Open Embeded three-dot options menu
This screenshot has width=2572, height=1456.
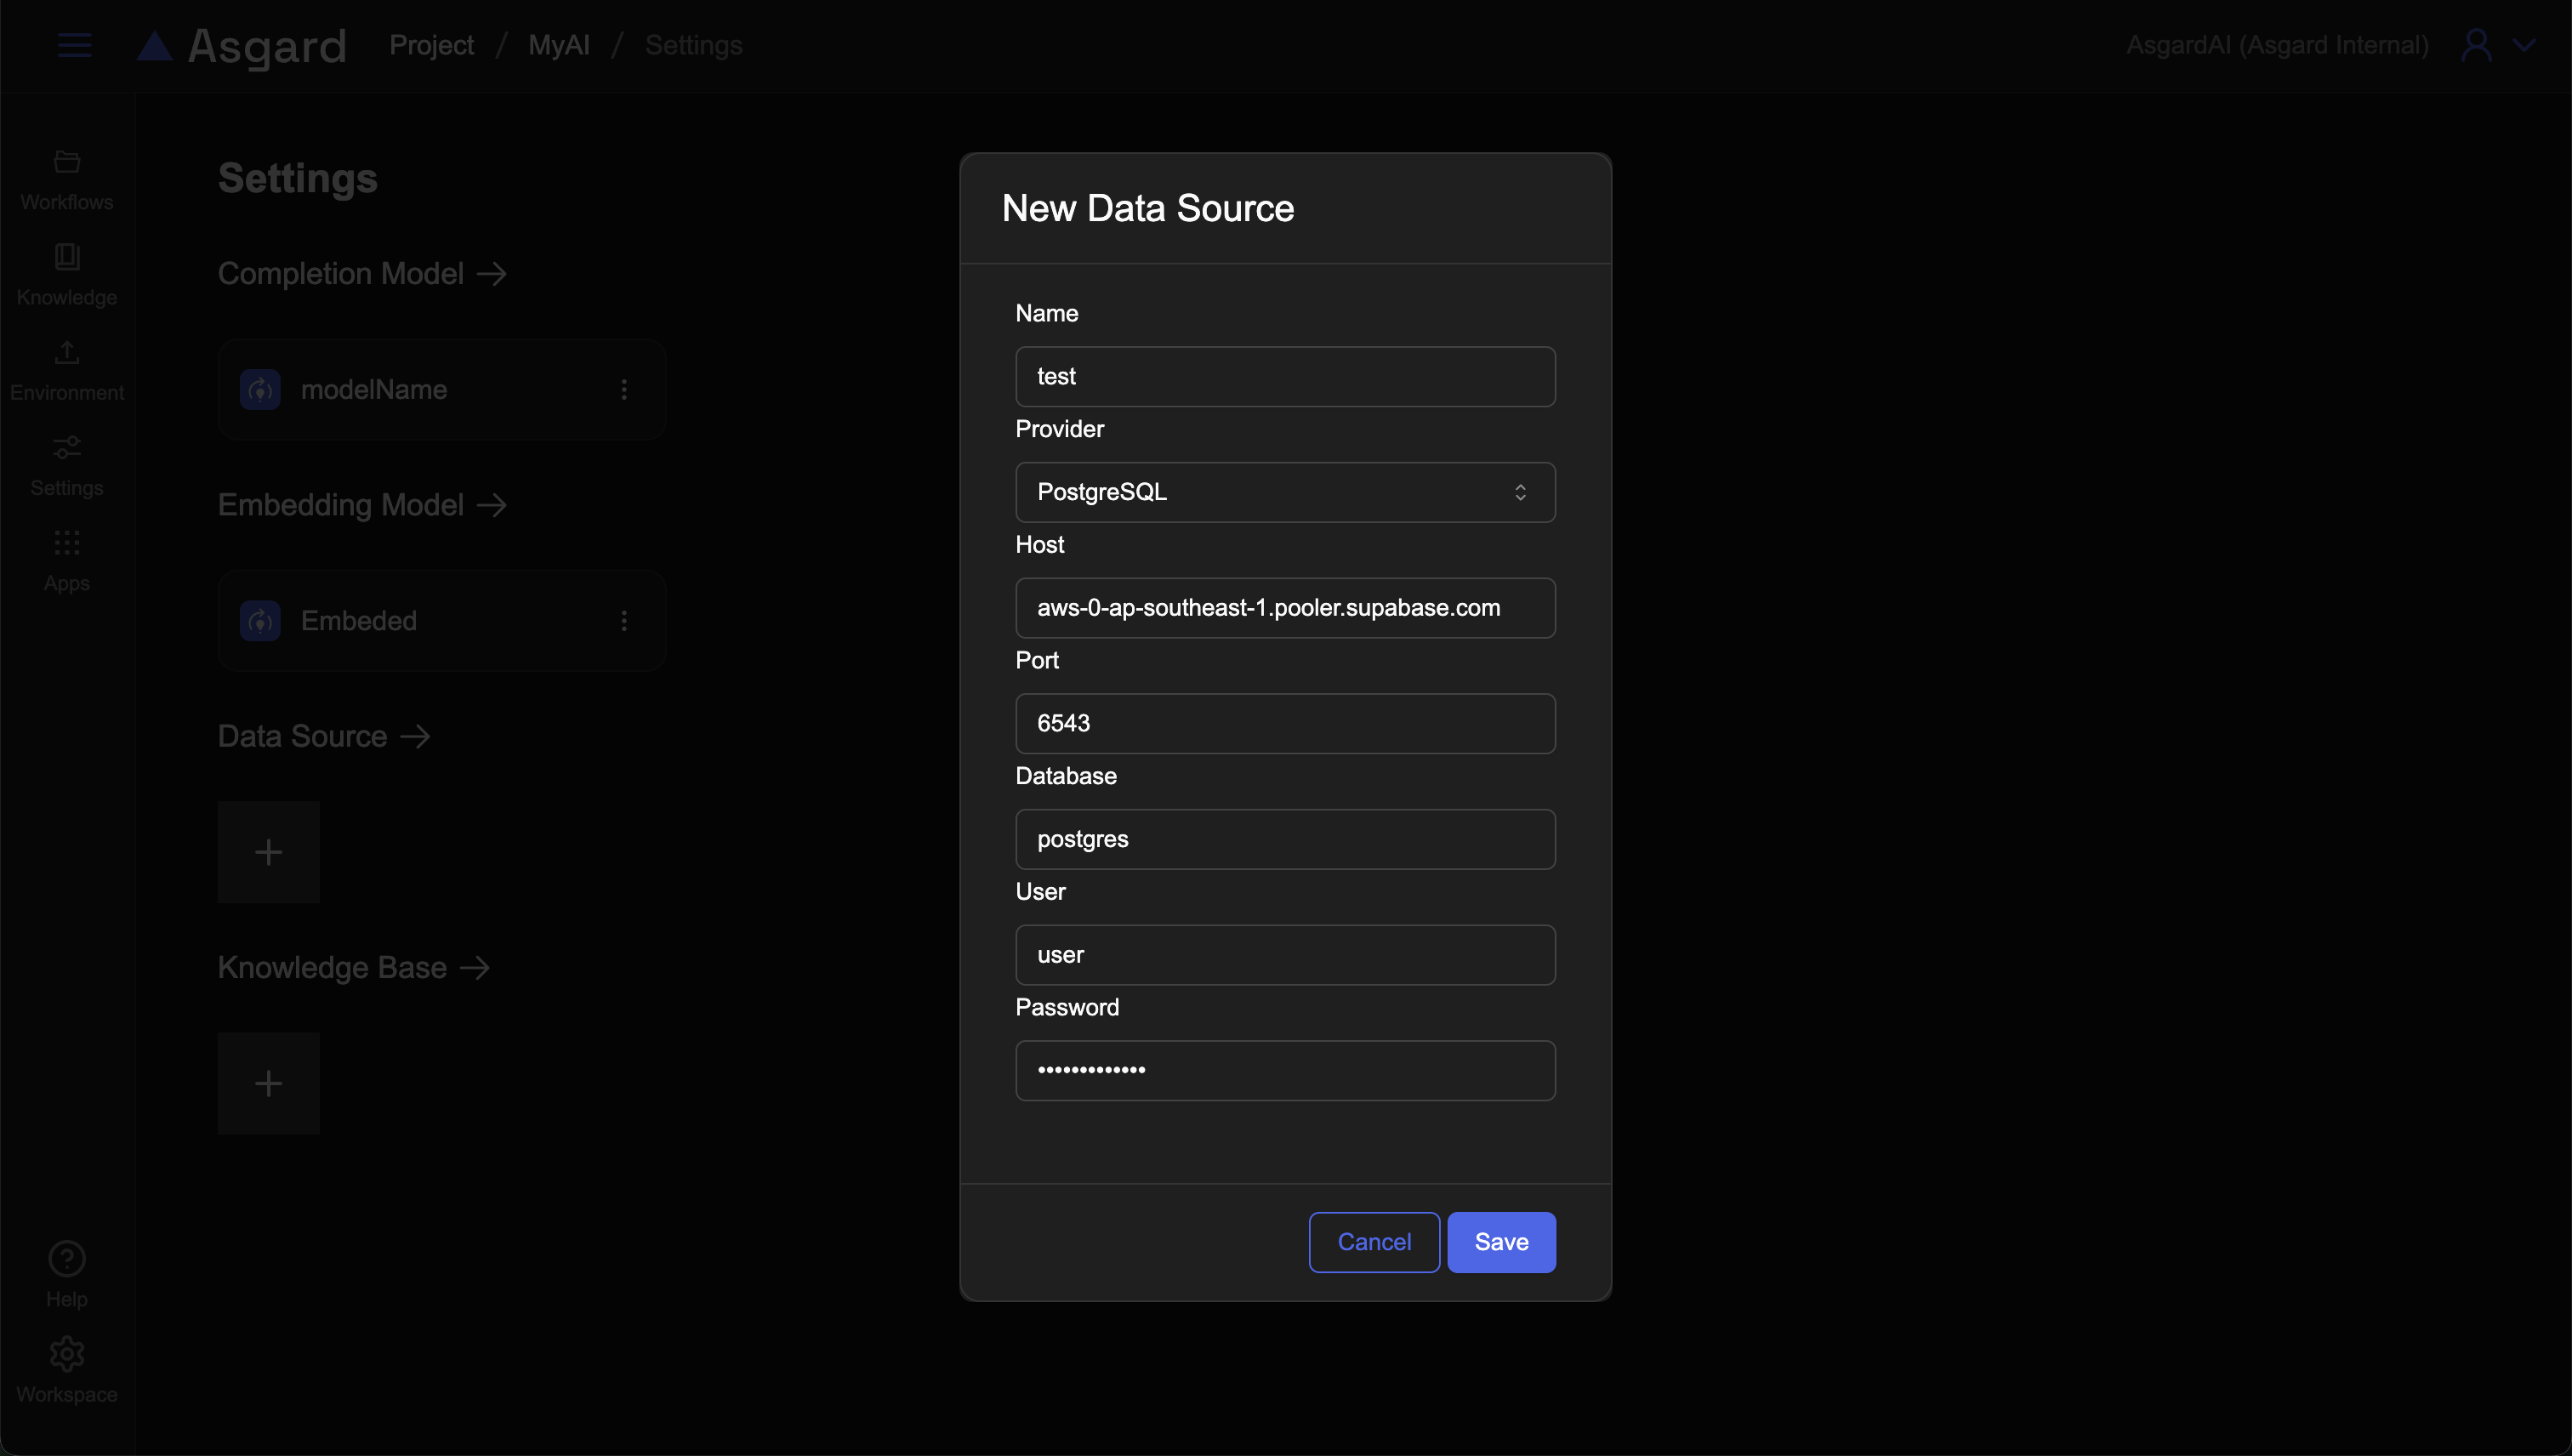[x=624, y=621]
